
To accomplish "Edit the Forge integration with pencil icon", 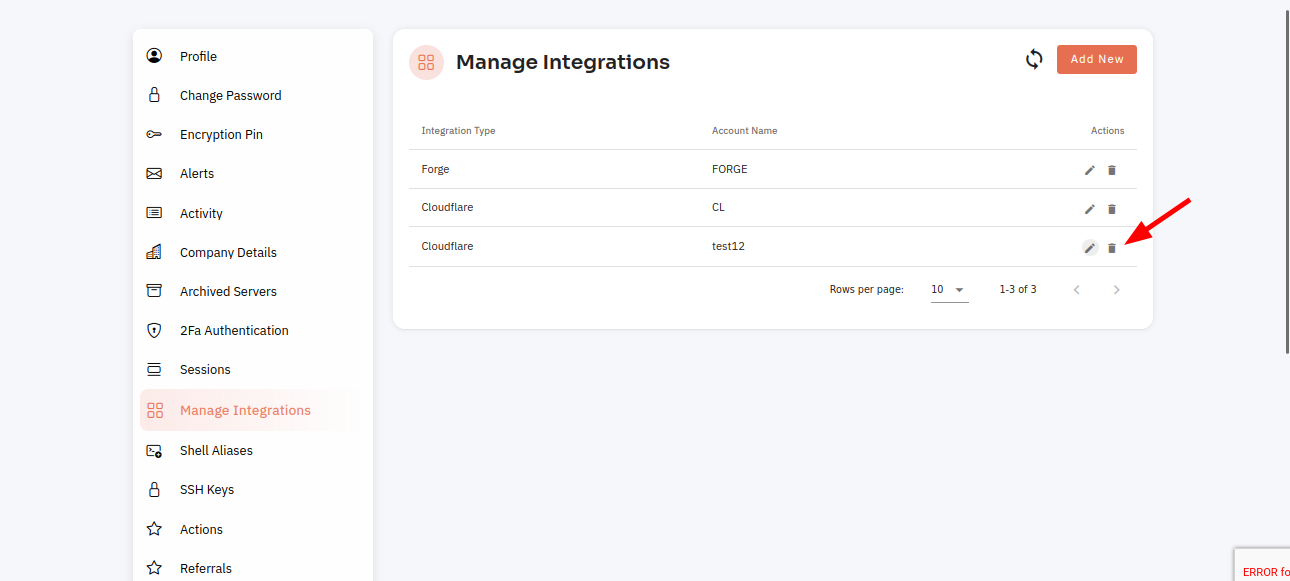I will pos(1090,170).
